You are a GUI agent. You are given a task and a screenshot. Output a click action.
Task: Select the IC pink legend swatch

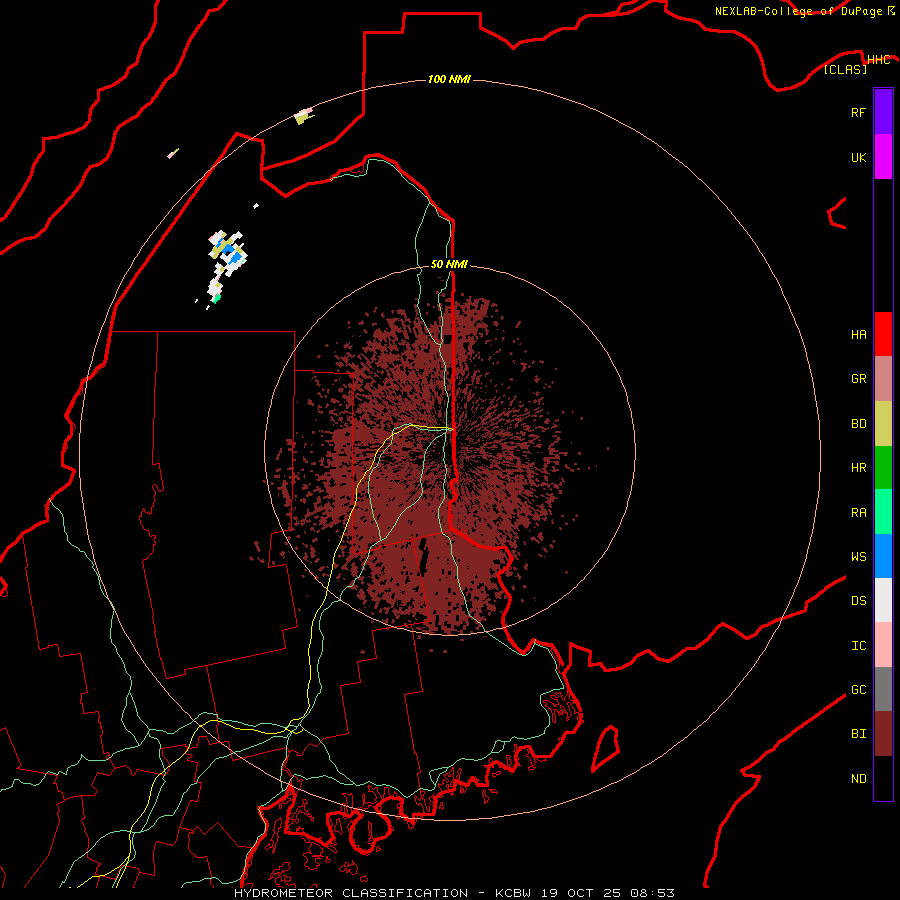click(x=883, y=645)
